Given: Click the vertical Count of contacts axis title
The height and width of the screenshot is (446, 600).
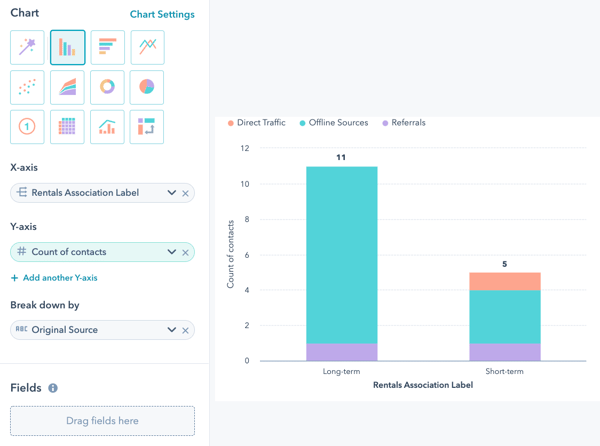Looking at the screenshot, I should pos(230,254).
